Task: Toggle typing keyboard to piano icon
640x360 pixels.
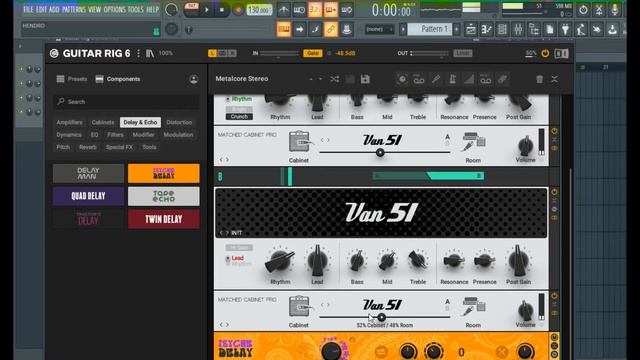Action: tap(284, 29)
